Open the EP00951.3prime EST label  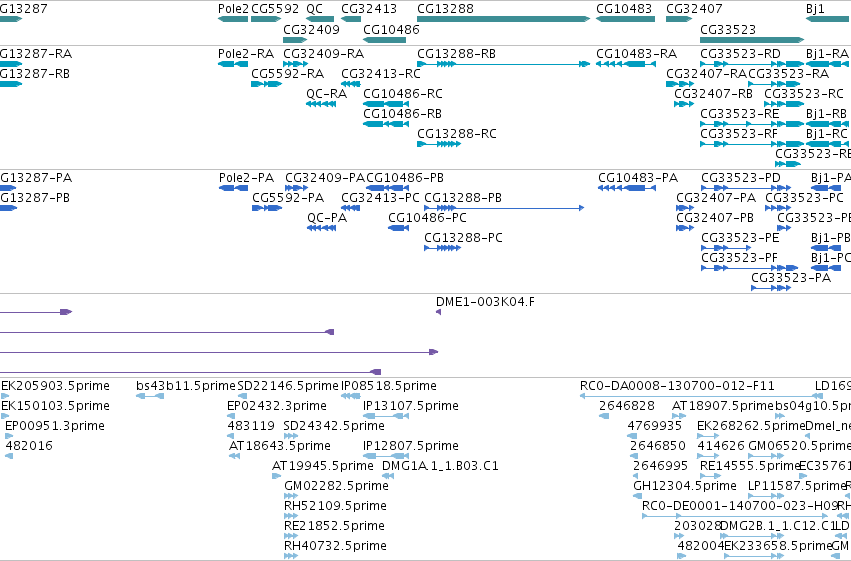[55, 426]
